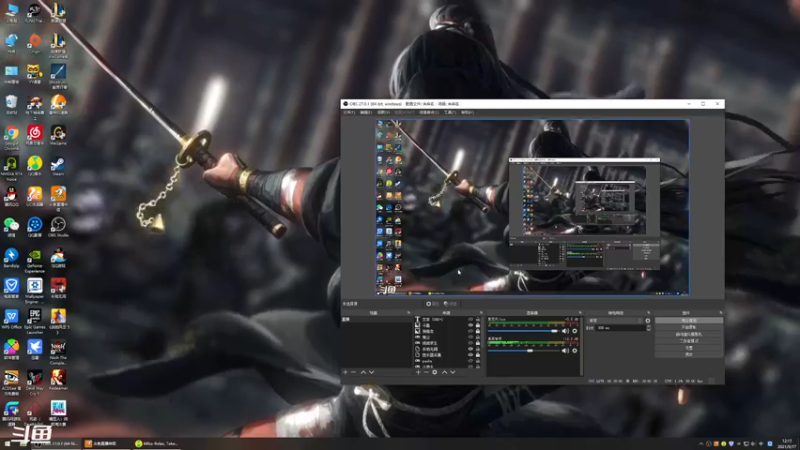Open QQ Music desktop icon
800x450 pixels.
(35, 166)
